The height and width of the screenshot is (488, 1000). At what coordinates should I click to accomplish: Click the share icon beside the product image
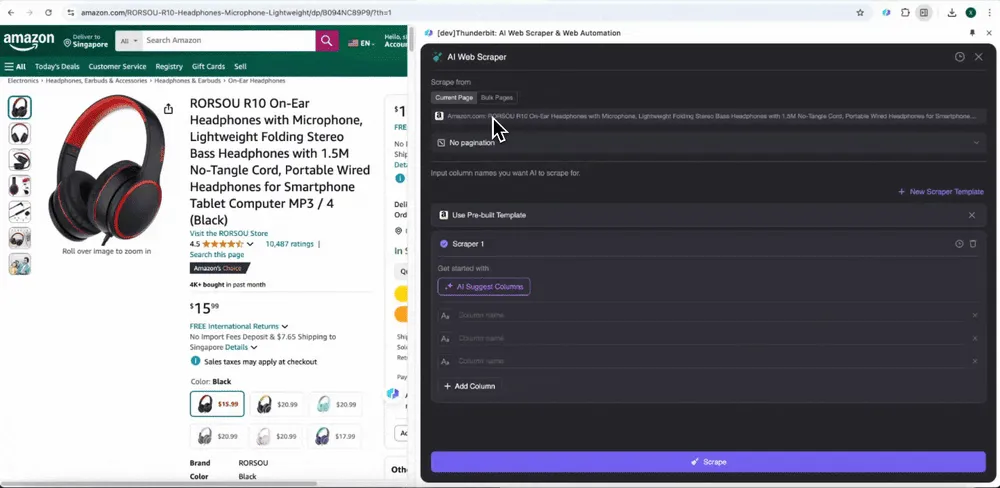pyautogui.click(x=168, y=109)
